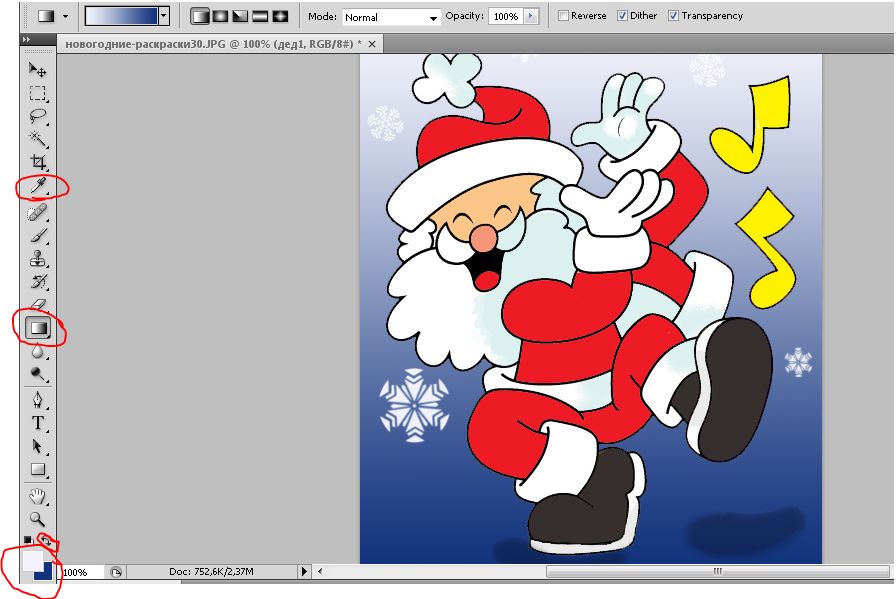This screenshot has width=896, height=599.
Task: Select the Eraser tool
Action: click(38, 304)
